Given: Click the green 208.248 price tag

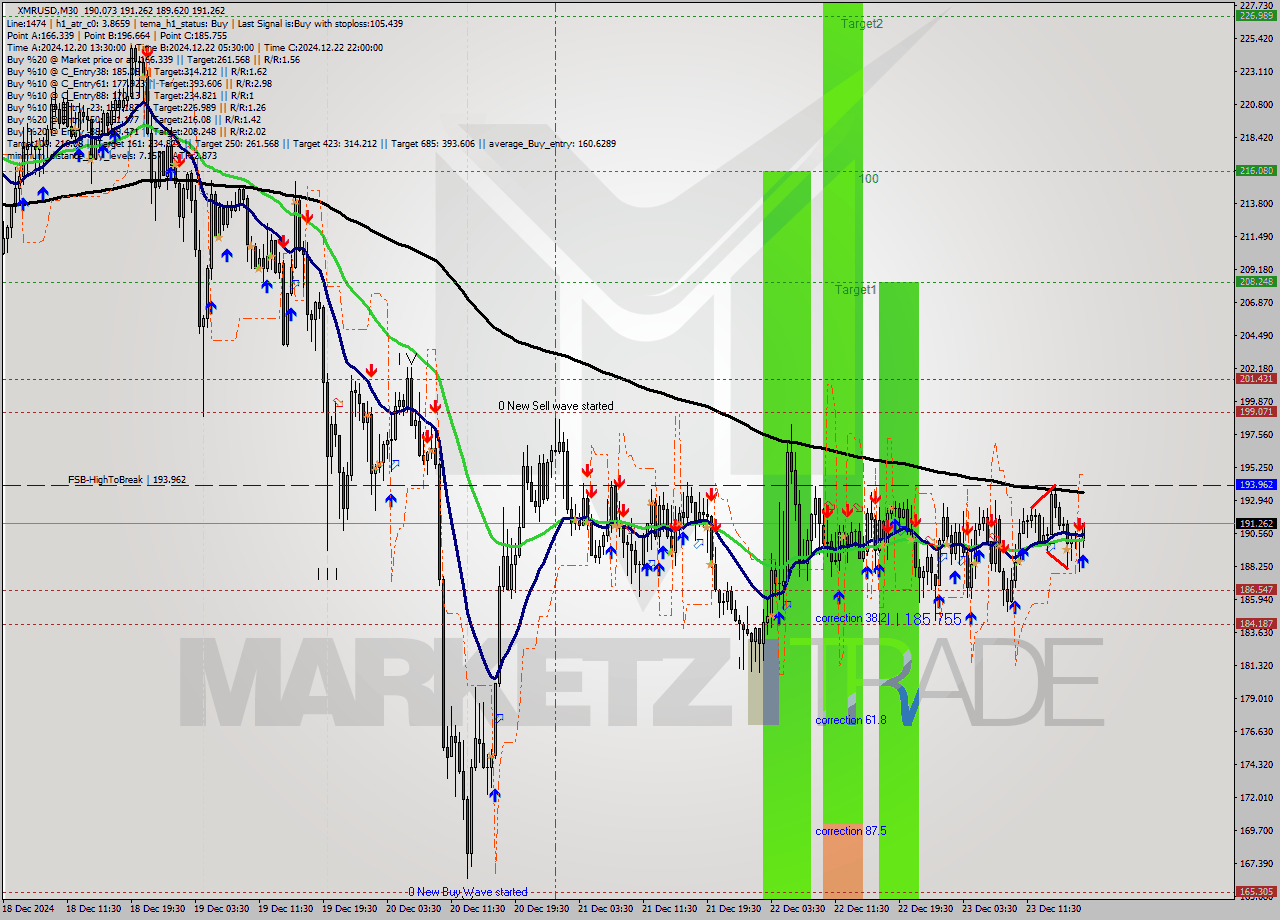Looking at the screenshot, I should [x=1256, y=281].
